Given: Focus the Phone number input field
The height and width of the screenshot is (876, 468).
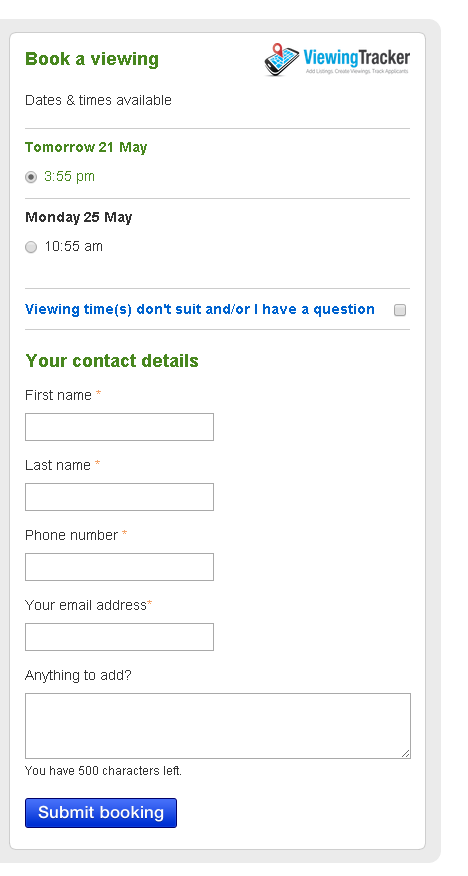Looking at the screenshot, I should pos(120,567).
